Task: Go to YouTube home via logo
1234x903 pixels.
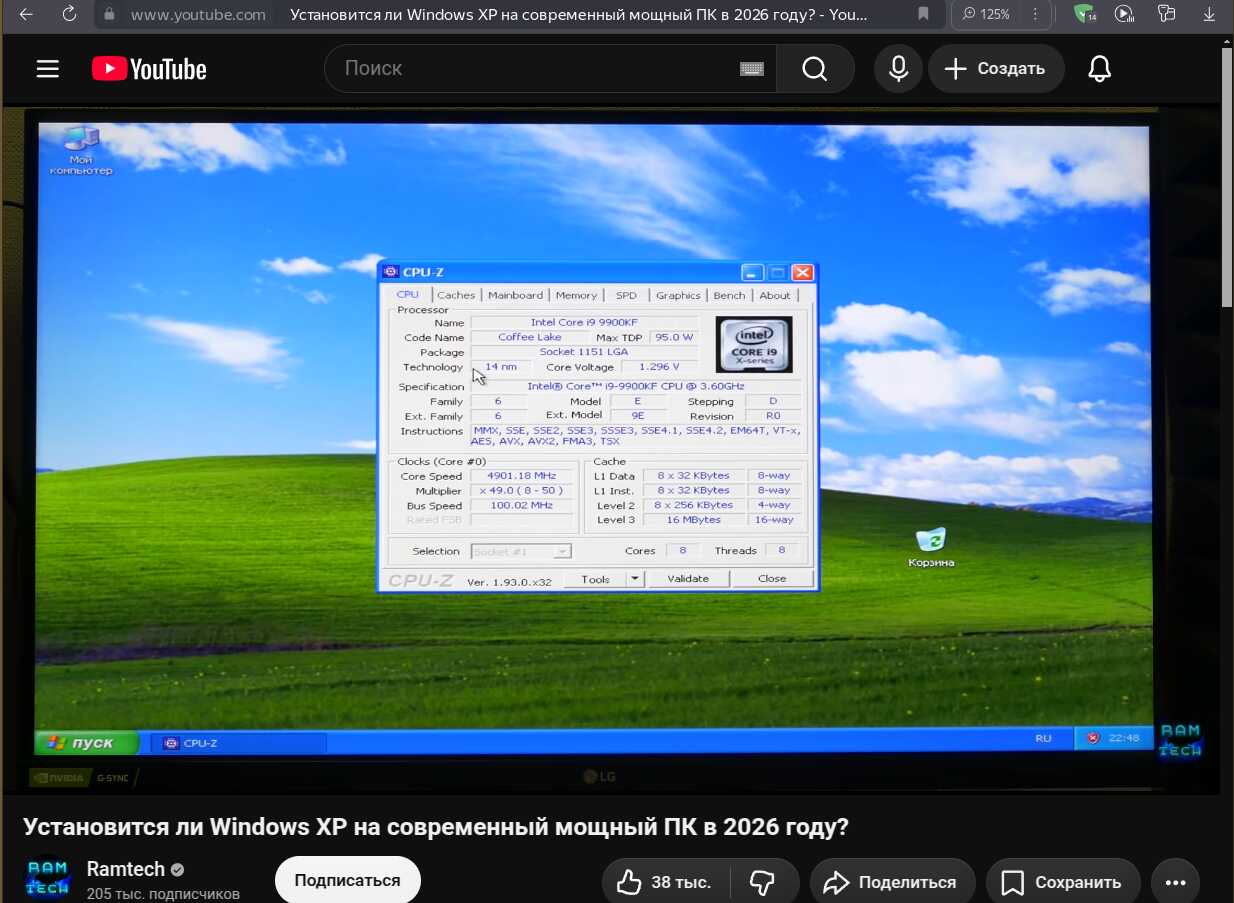Action: pos(149,68)
